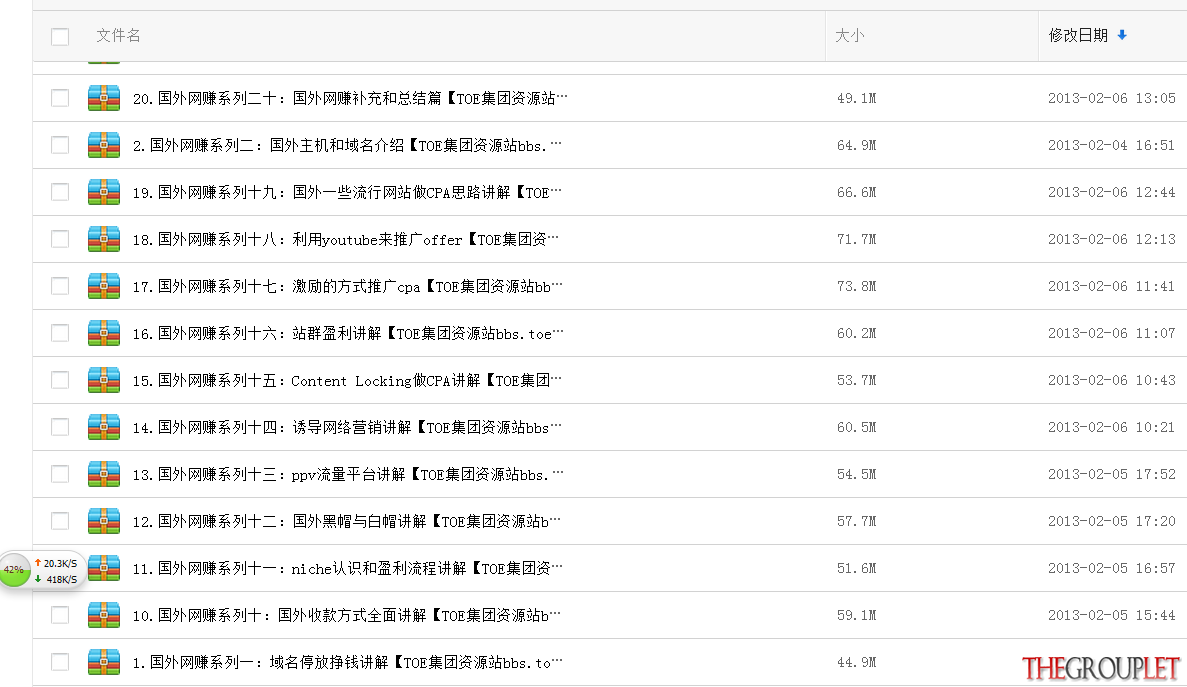Check the box for file 20. 国外网赚系列二十
1187x687 pixels.
60,98
